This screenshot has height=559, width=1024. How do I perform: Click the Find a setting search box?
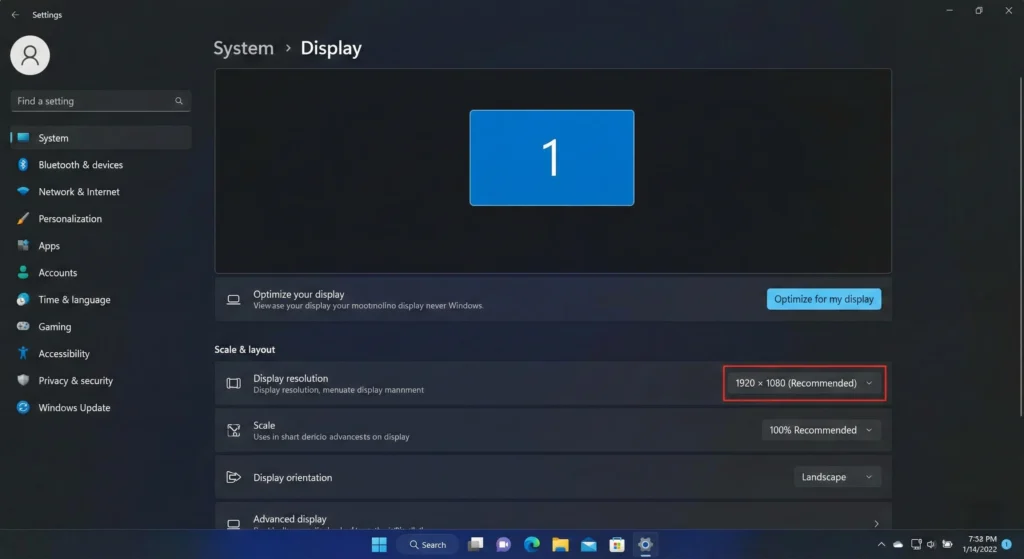(95, 101)
